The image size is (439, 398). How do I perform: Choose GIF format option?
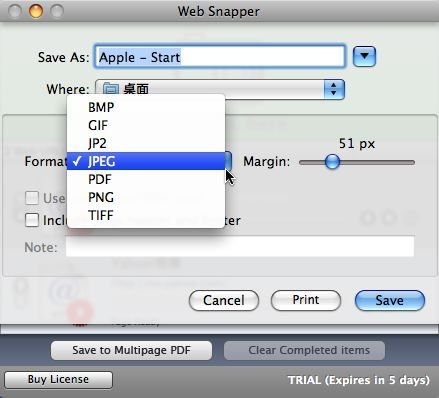146,125
